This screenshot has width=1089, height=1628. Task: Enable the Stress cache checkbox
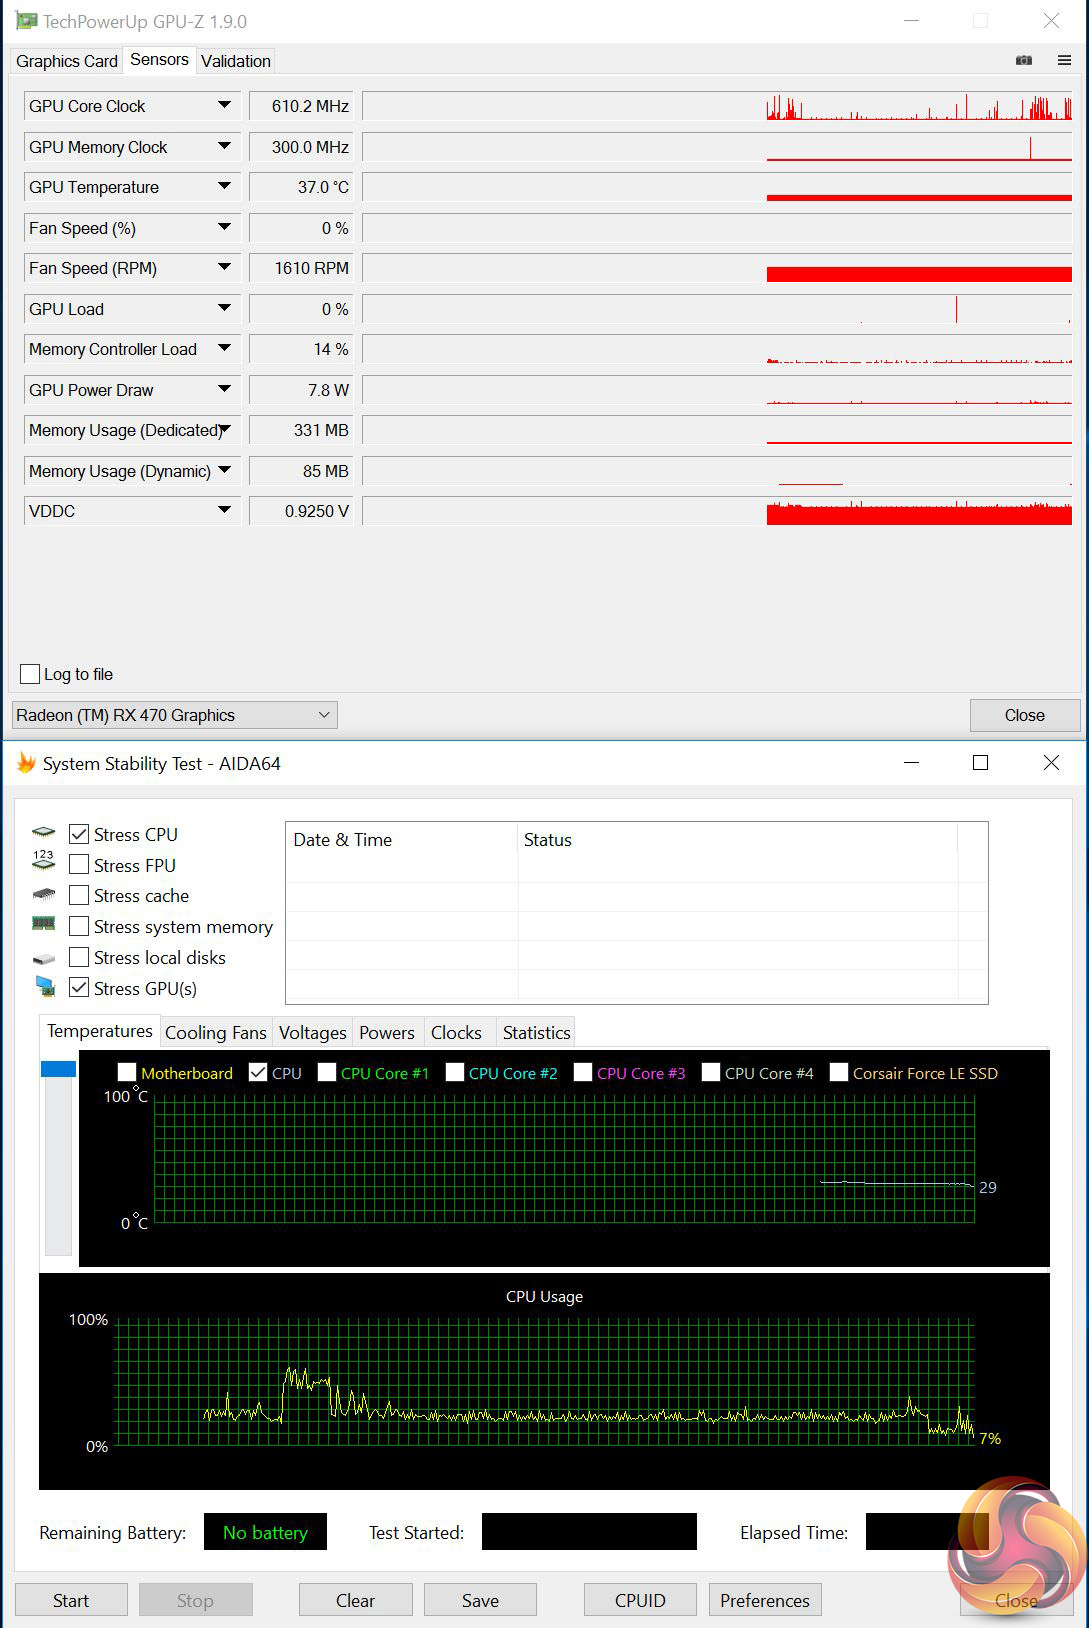(79, 896)
